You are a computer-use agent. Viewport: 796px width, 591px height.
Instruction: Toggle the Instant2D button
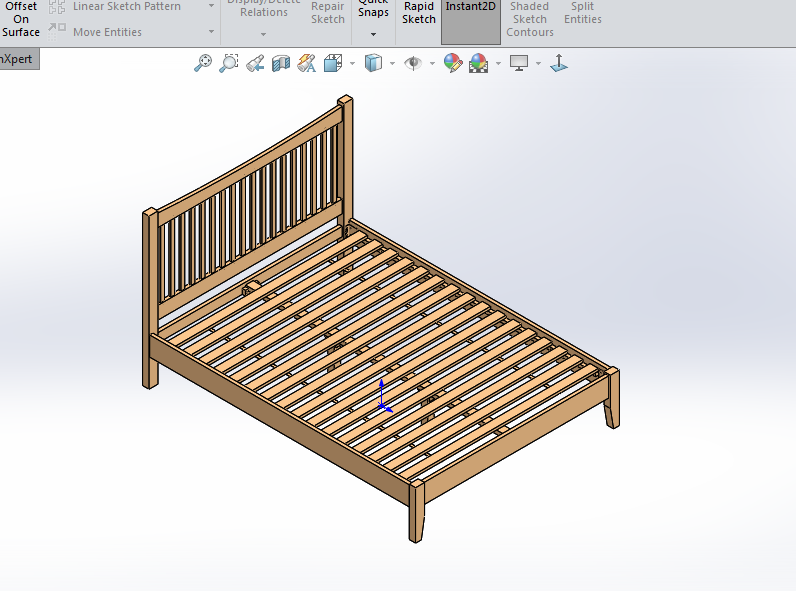pyautogui.click(x=471, y=20)
